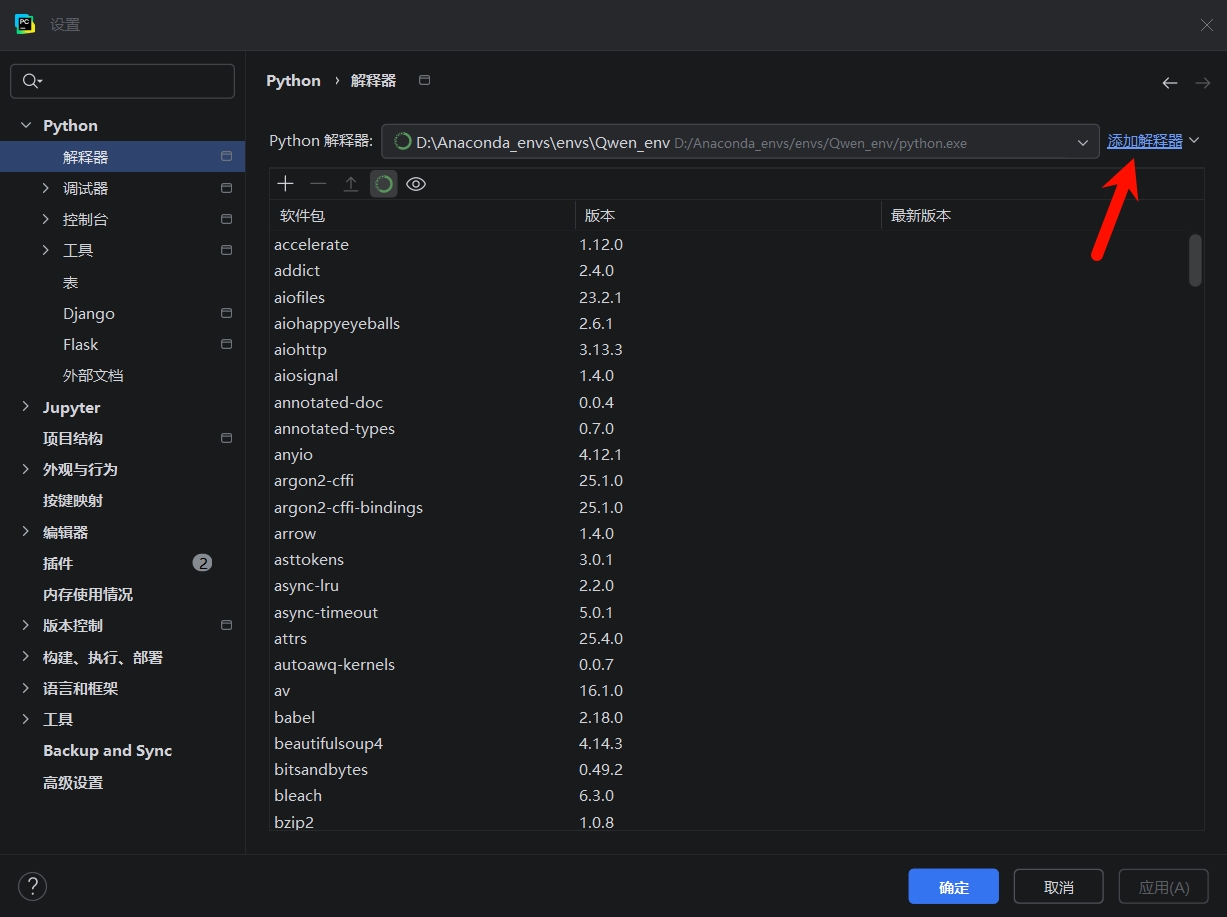This screenshot has width=1227, height=917.
Task: Click the project marker icon on 项目结构 row
Action: tap(226, 438)
